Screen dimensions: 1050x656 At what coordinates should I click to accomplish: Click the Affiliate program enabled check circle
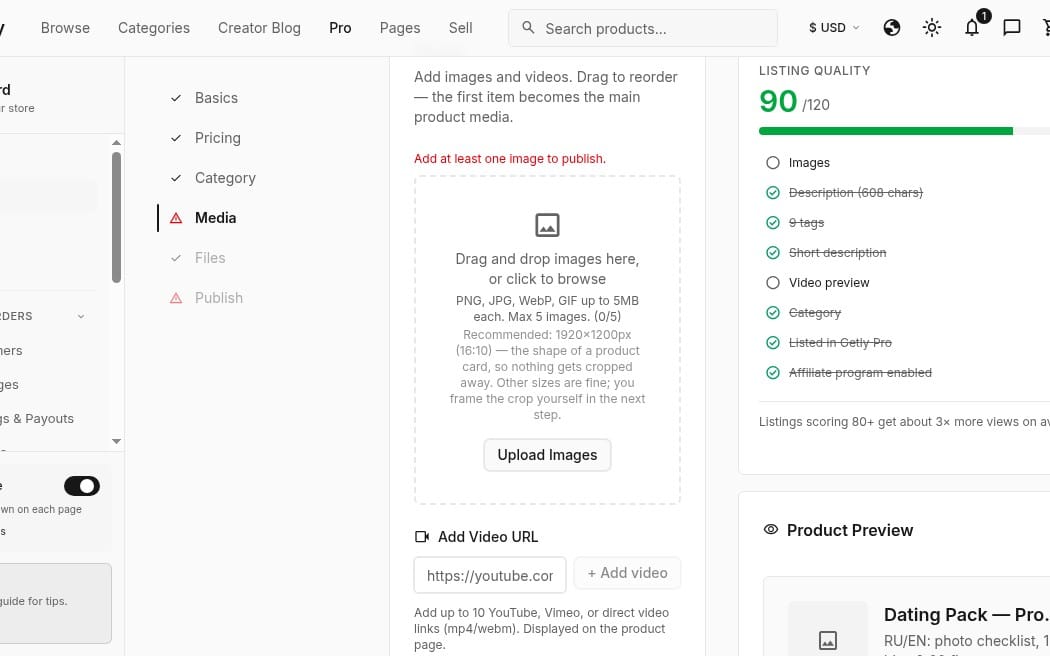(773, 373)
